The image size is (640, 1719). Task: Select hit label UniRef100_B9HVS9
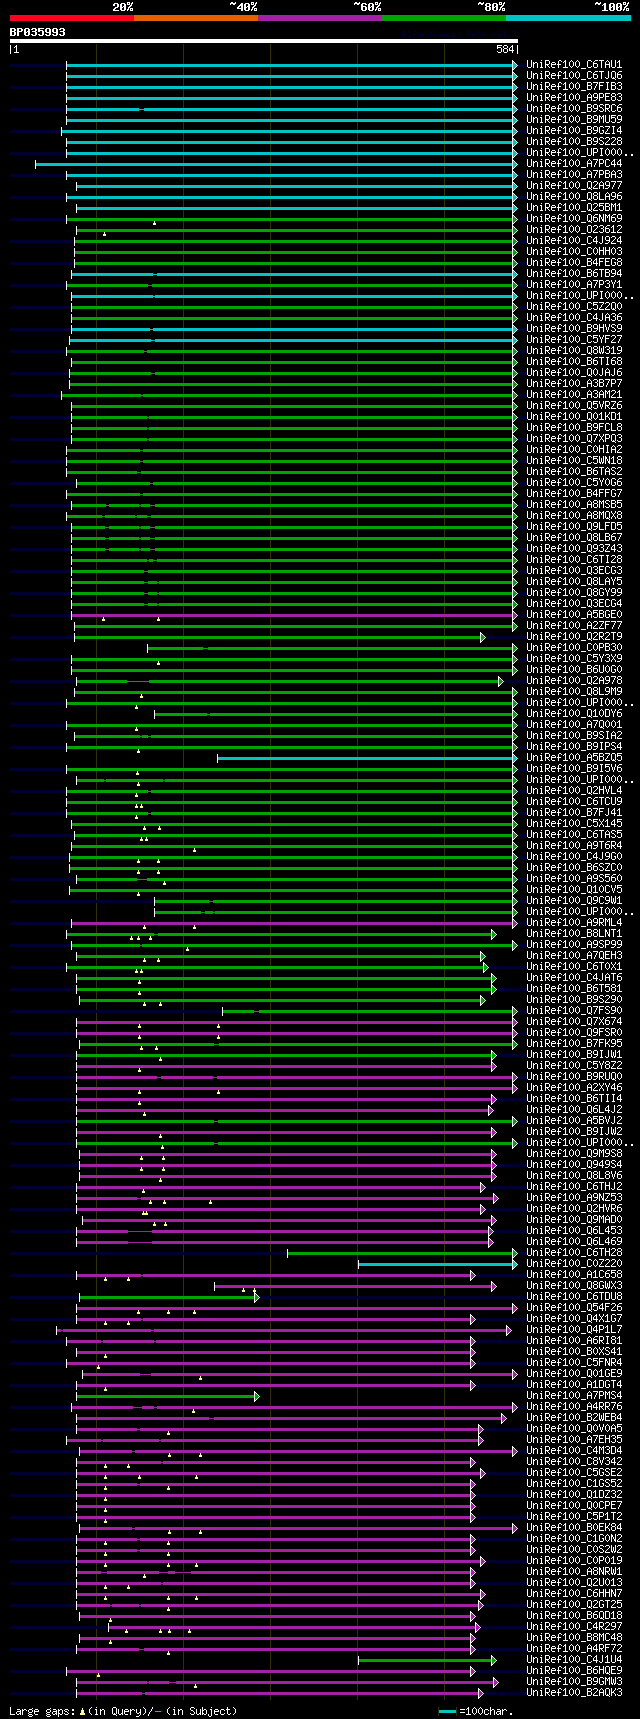[x=574, y=329]
